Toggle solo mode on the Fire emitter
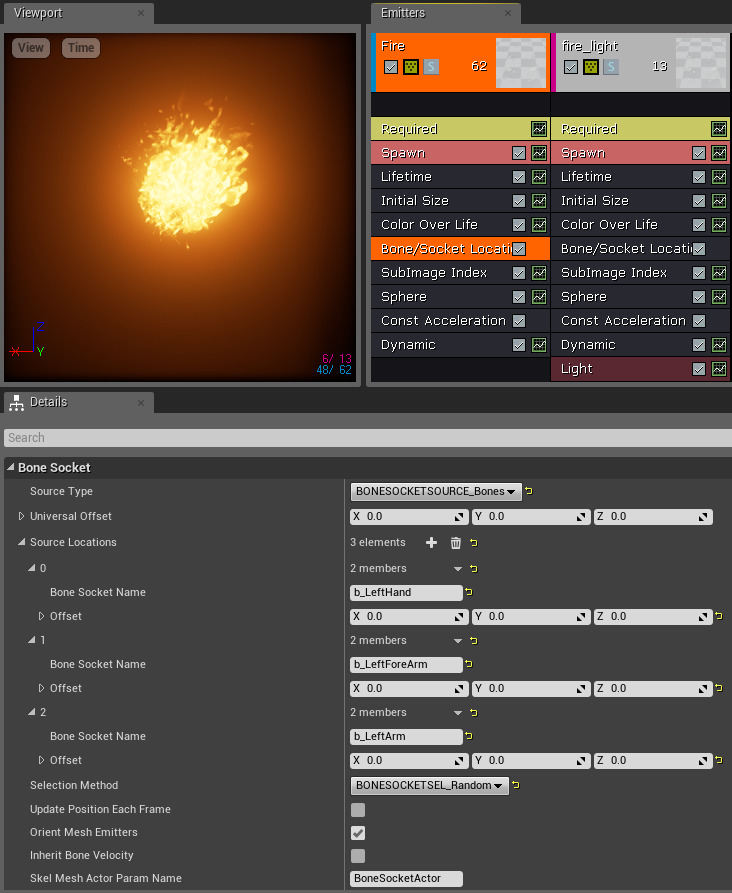Image resolution: width=732 pixels, height=893 pixels. pyautogui.click(x=431, y=67)
